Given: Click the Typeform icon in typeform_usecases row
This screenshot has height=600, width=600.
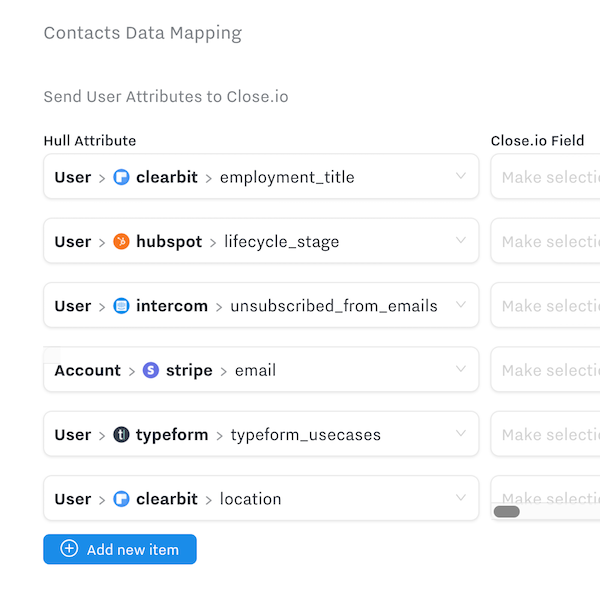Looking at the screenshot, I should (x=122, y=435).
